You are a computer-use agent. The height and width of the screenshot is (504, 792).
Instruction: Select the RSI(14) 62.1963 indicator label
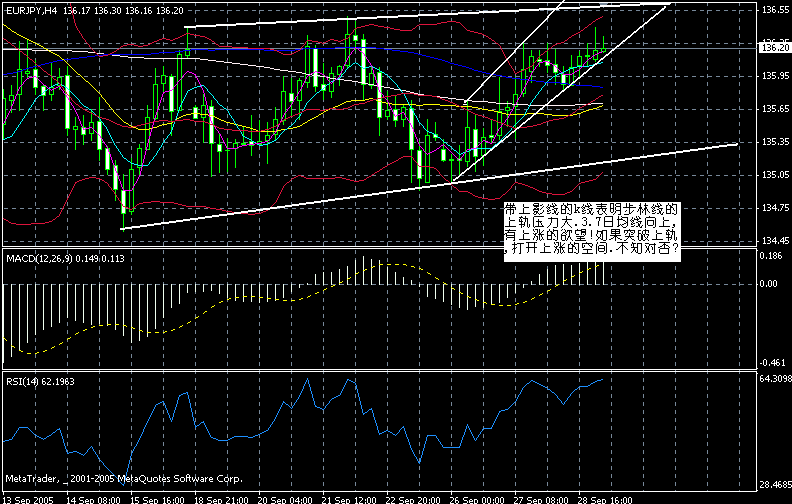pos(40,381)
